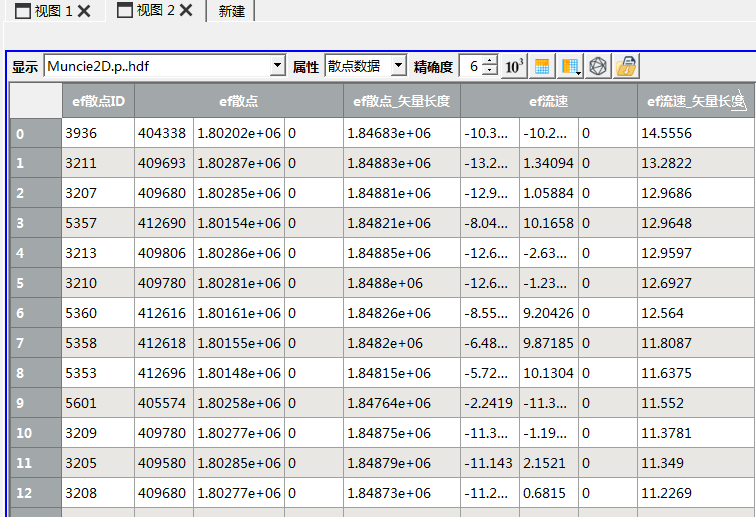This screenshot has height=517, width=756.
Task: Click flow speed value 12.564
Action: [696, 313]
